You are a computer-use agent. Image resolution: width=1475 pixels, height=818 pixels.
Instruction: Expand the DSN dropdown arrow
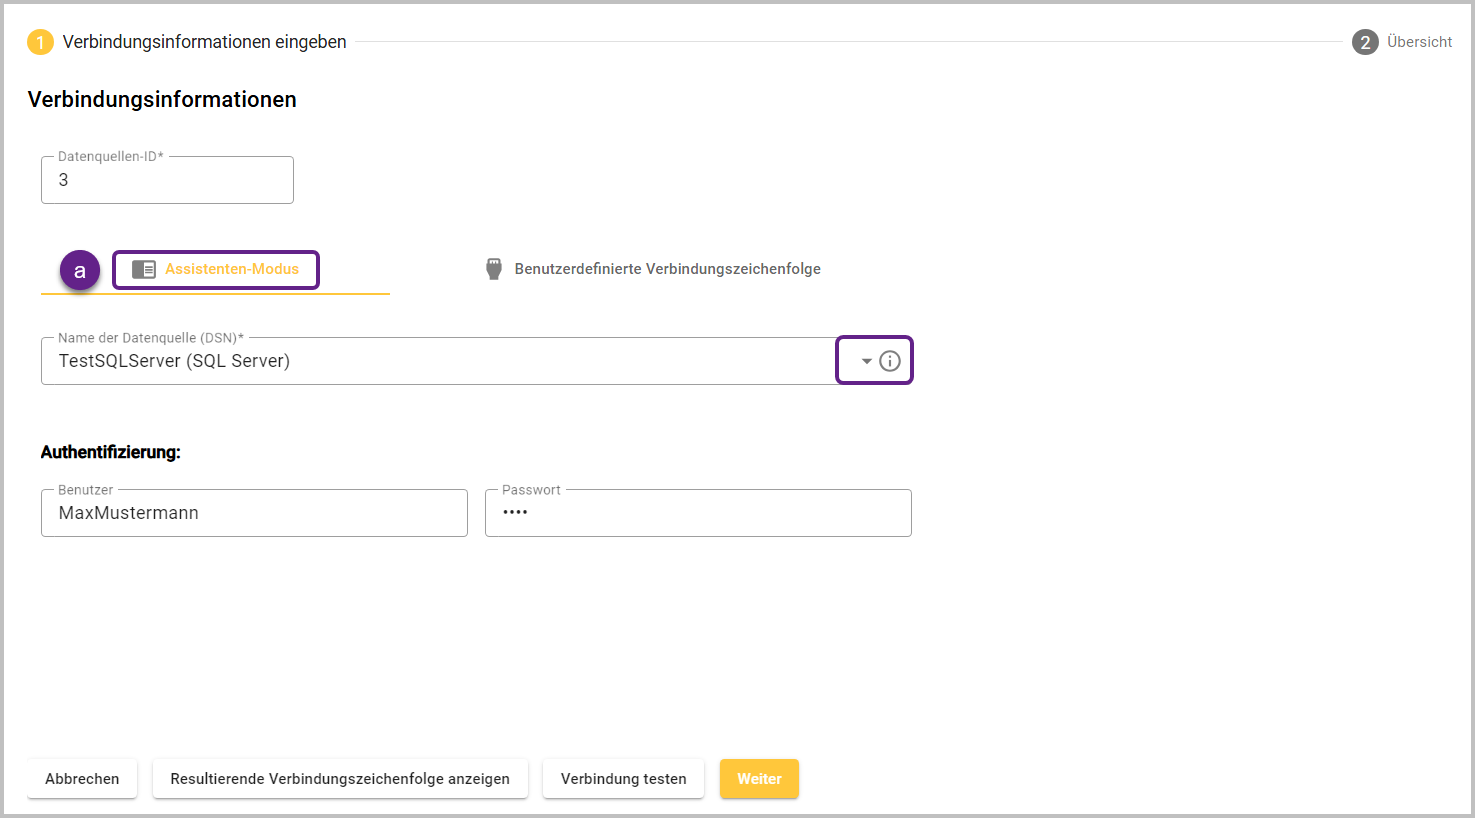click(866, 361)
